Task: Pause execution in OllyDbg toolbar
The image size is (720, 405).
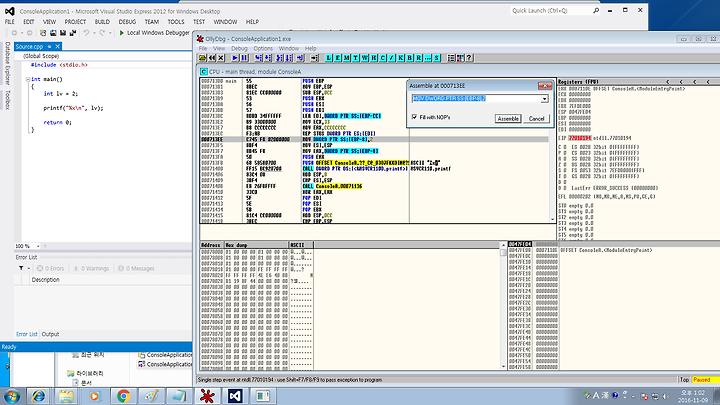Action: click(x=244, y=58)
